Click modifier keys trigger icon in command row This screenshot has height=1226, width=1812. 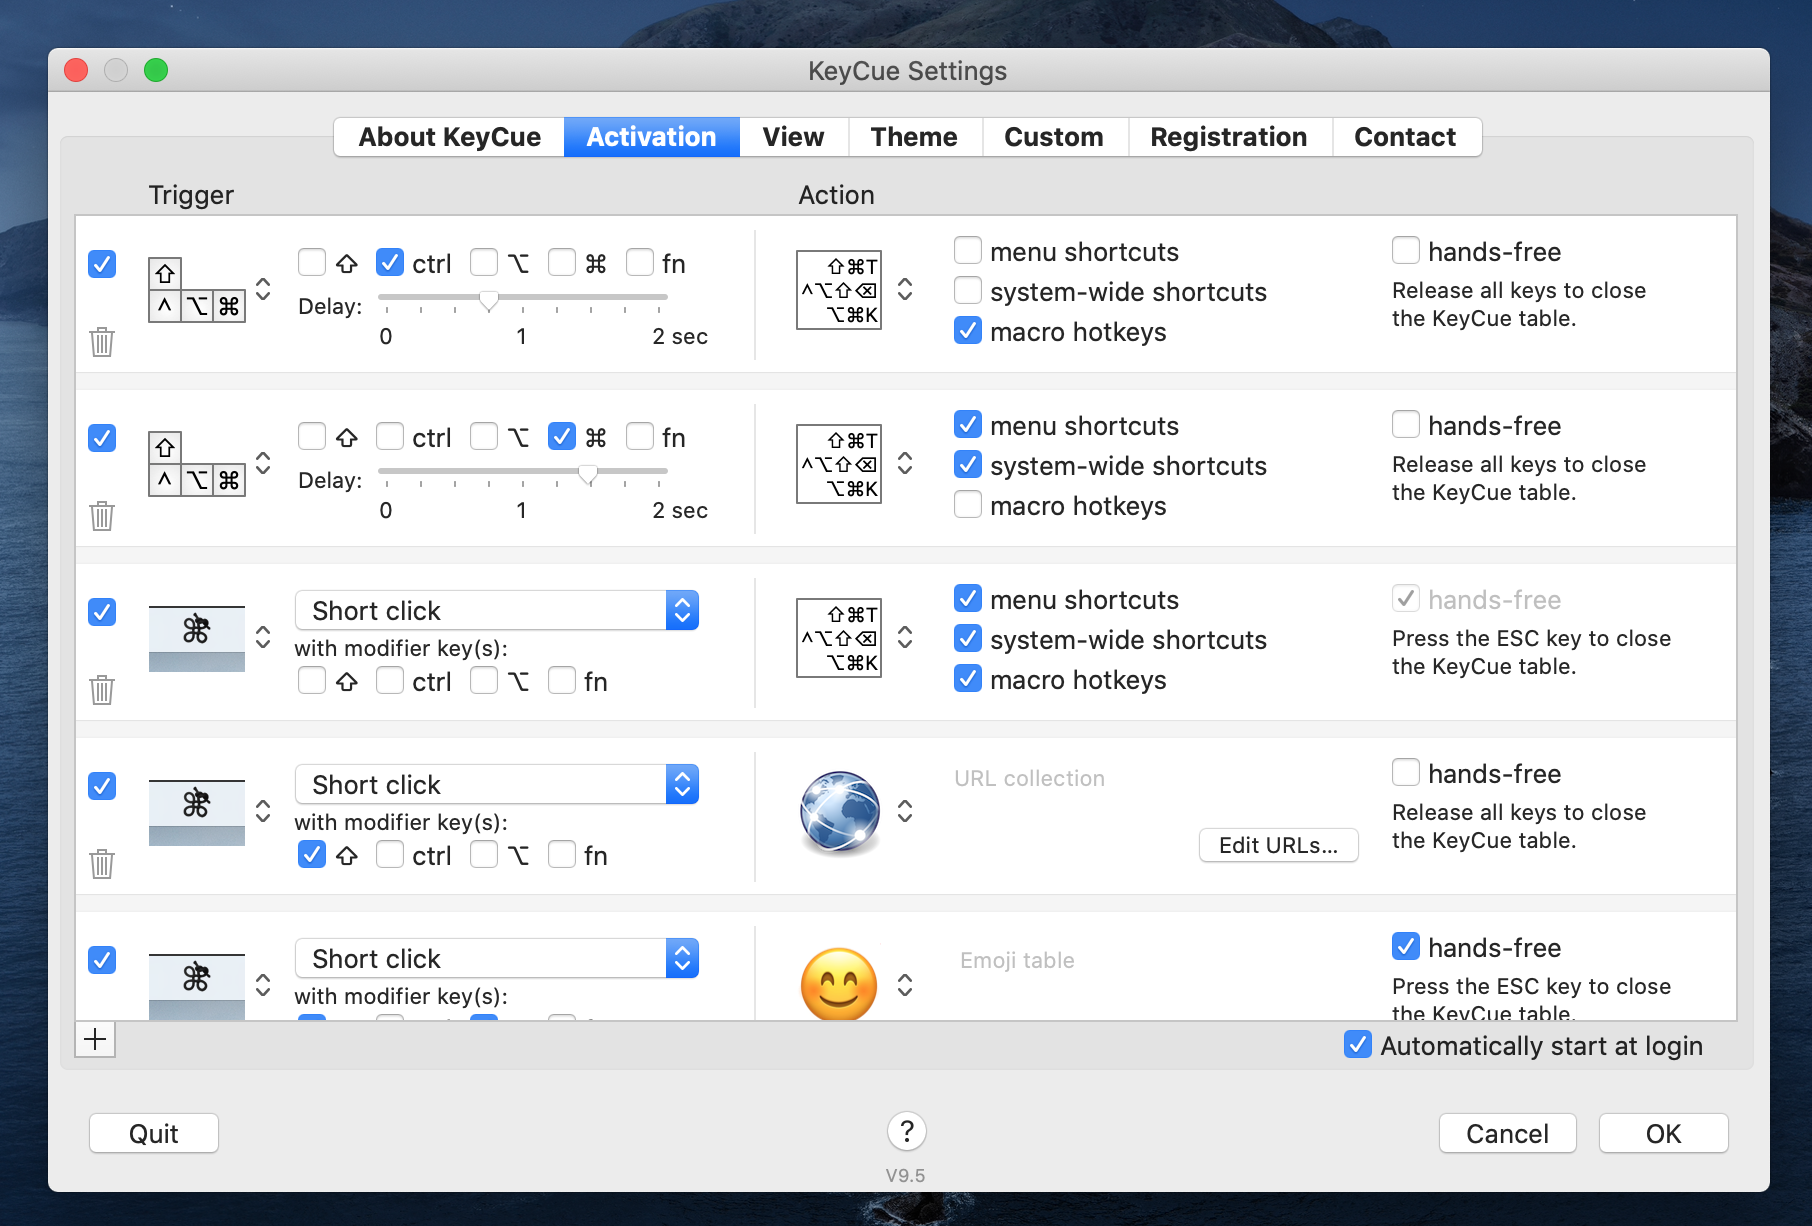click(197, 464)
